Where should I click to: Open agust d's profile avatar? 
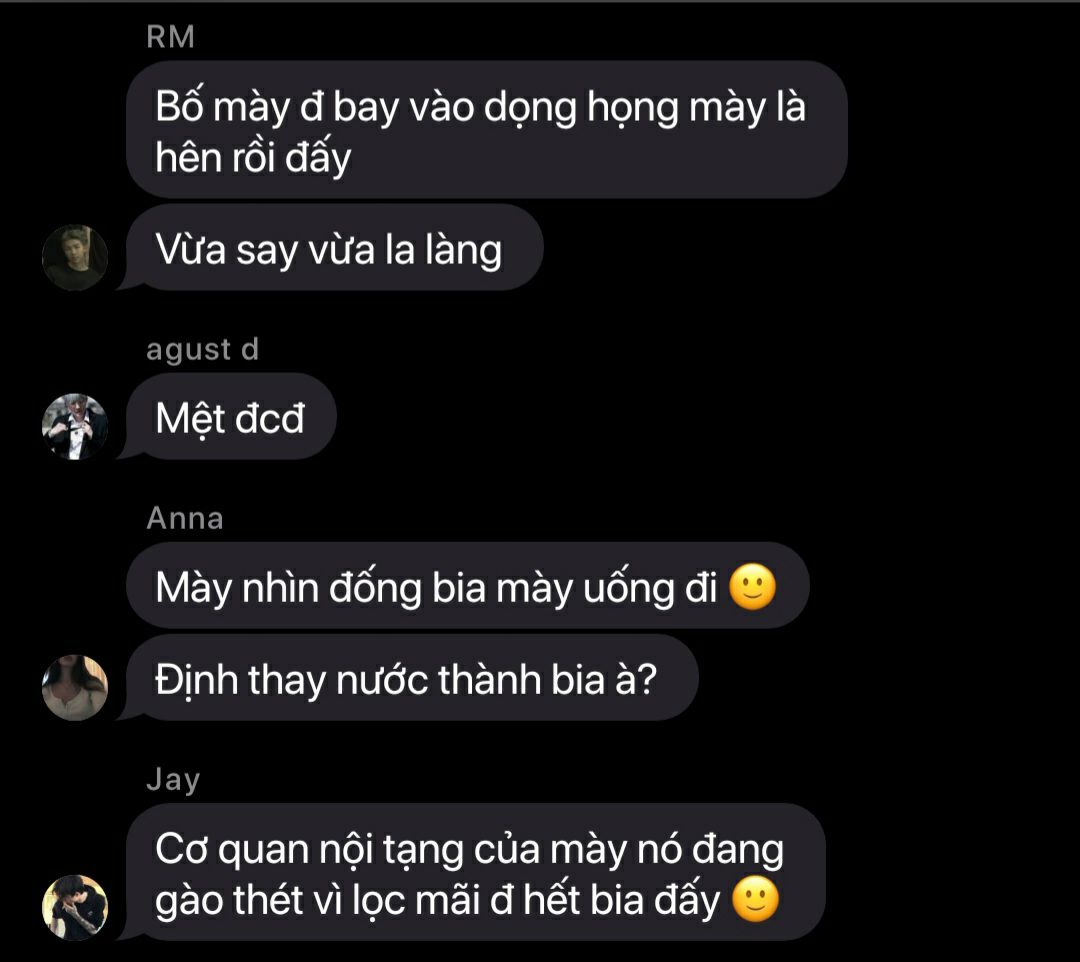click(x=75, y=426)
